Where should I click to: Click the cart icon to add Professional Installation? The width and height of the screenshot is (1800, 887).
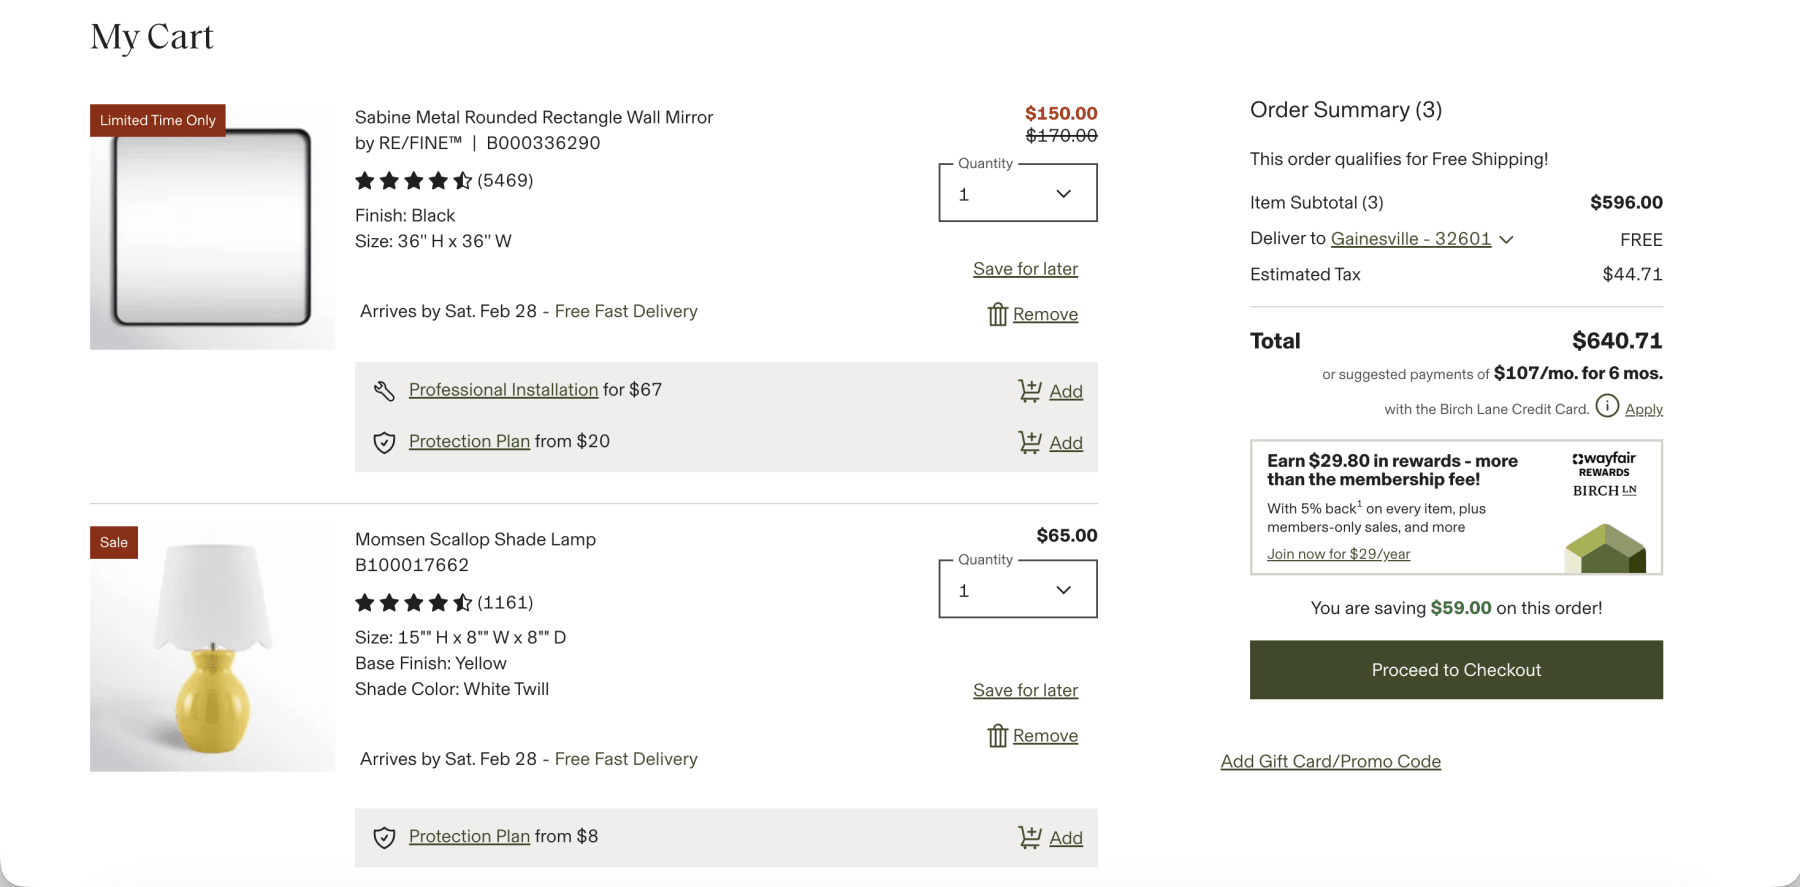point(1029,391)
